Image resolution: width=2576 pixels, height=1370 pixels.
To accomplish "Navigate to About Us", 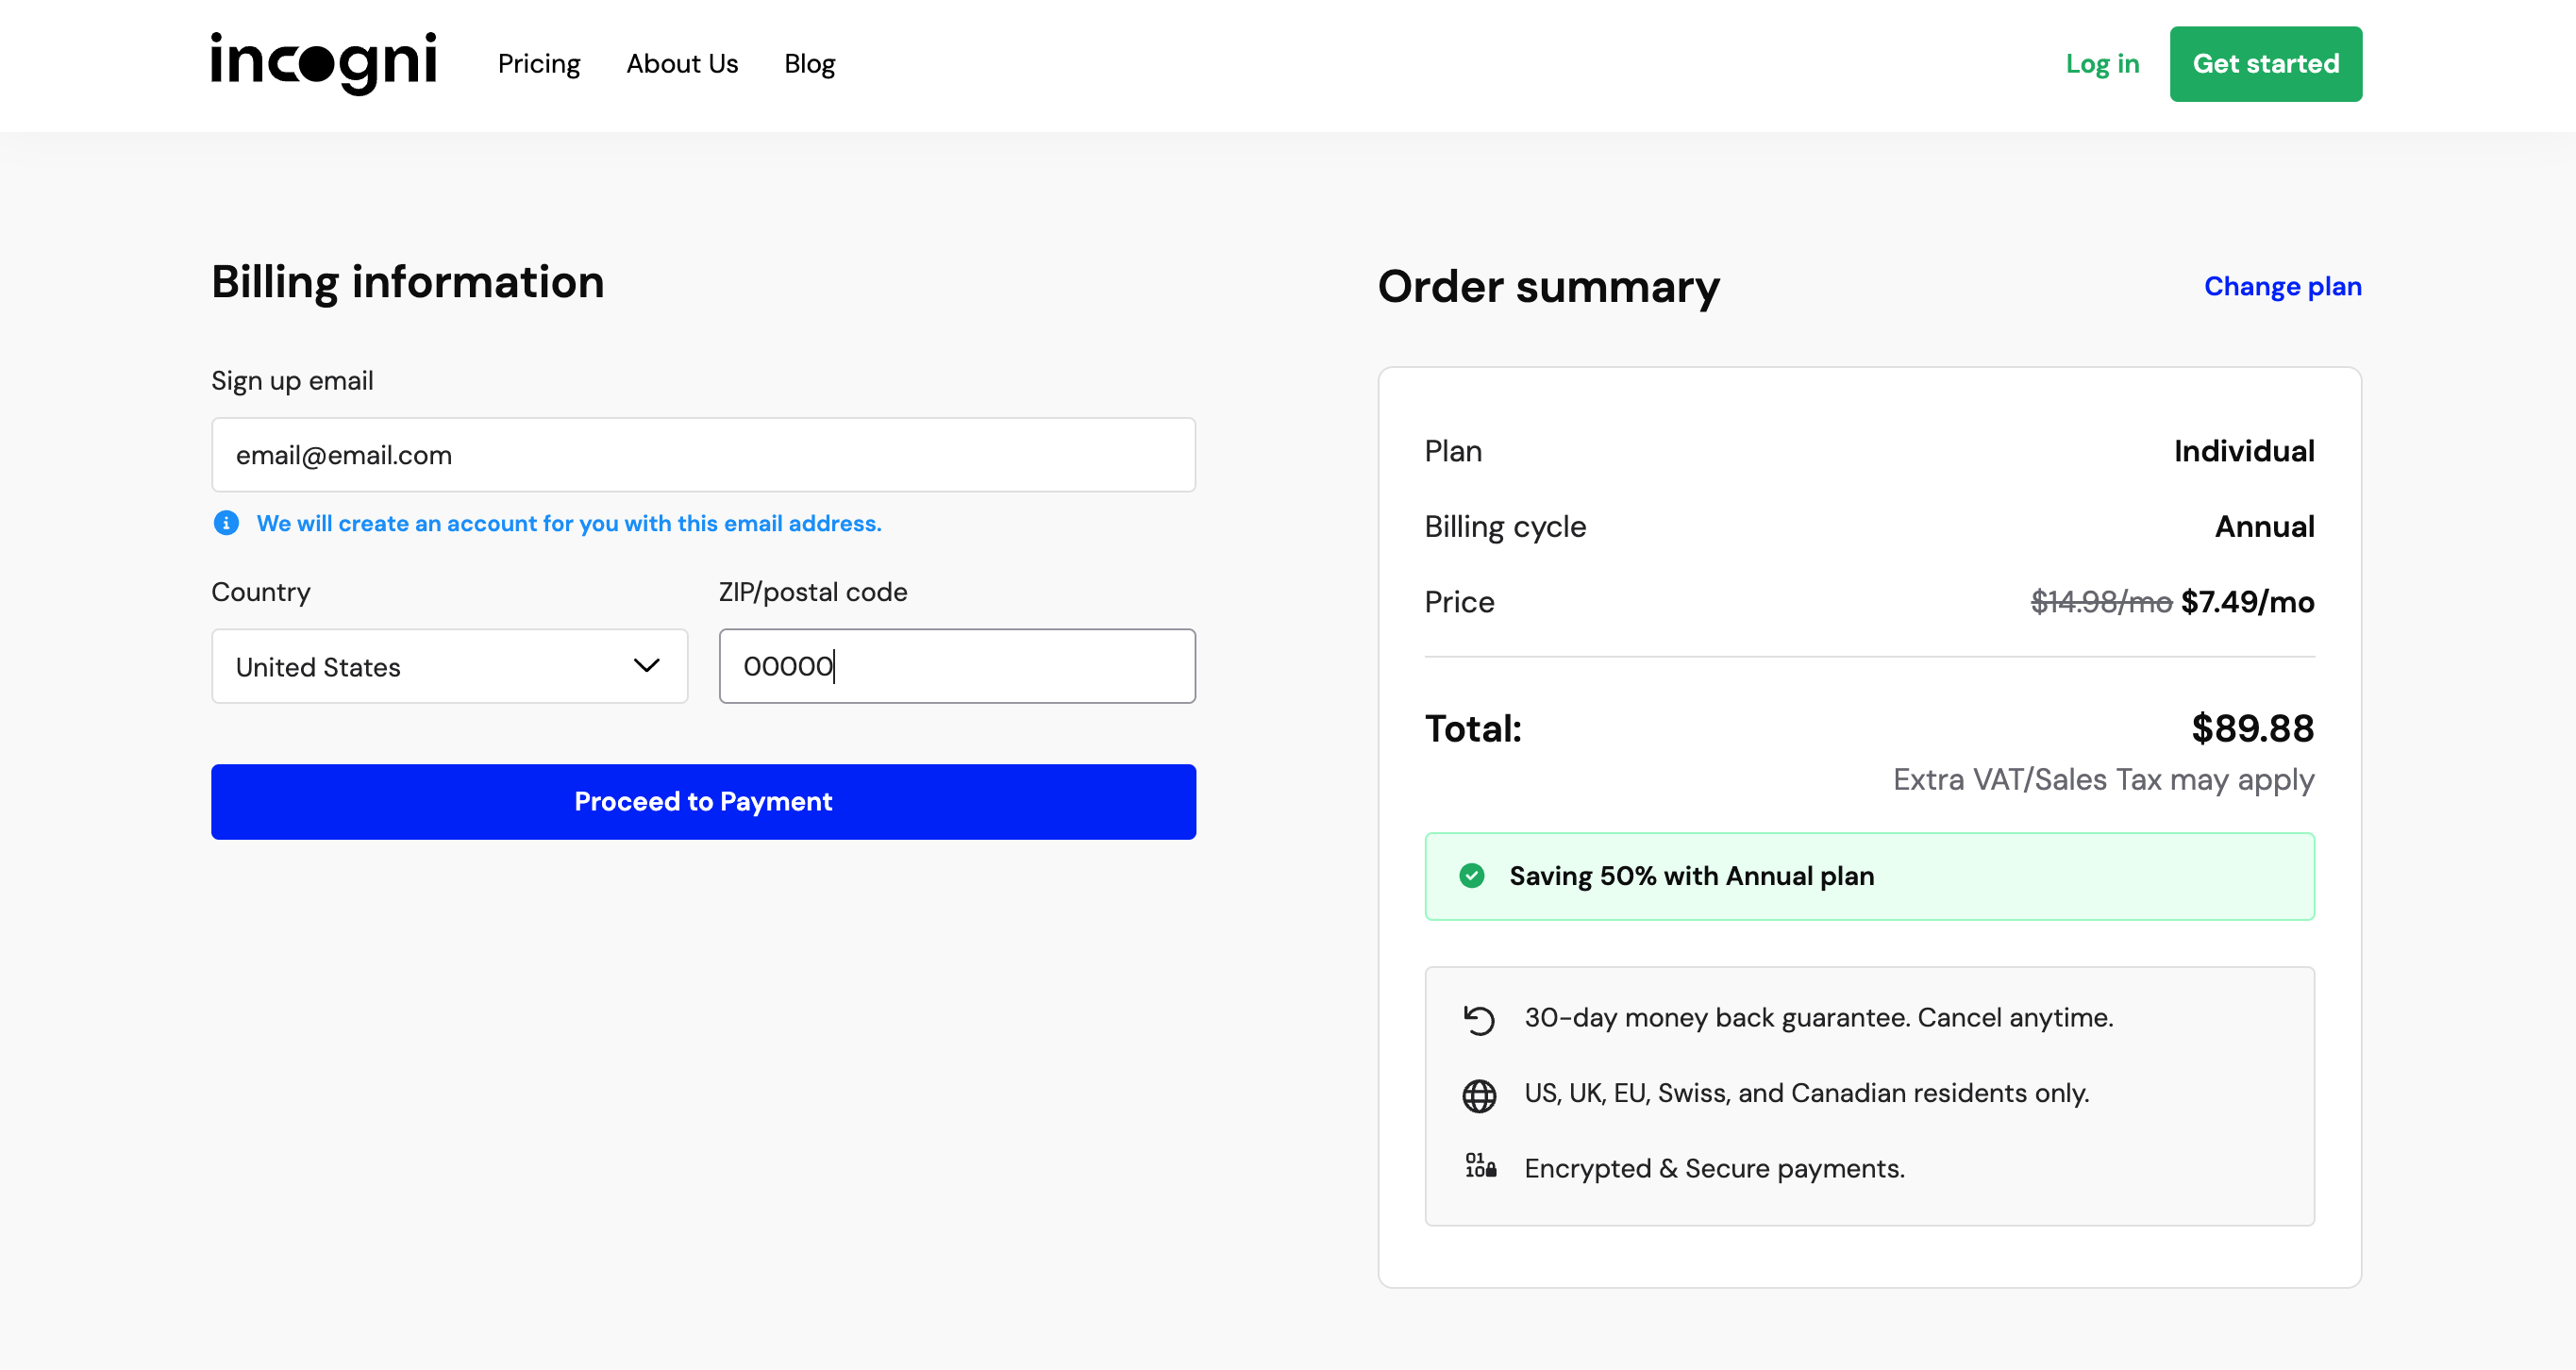I will pyautogui.click(x=682, y=63).
